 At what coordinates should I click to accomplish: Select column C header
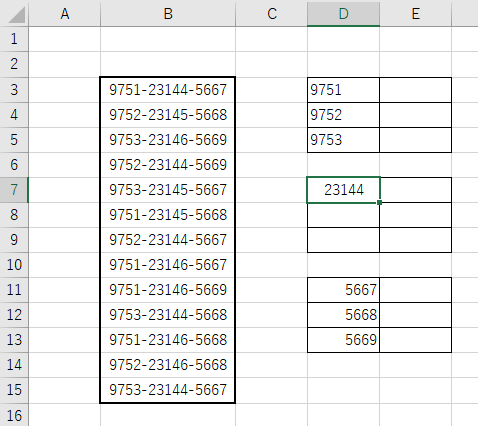[272, 14]
